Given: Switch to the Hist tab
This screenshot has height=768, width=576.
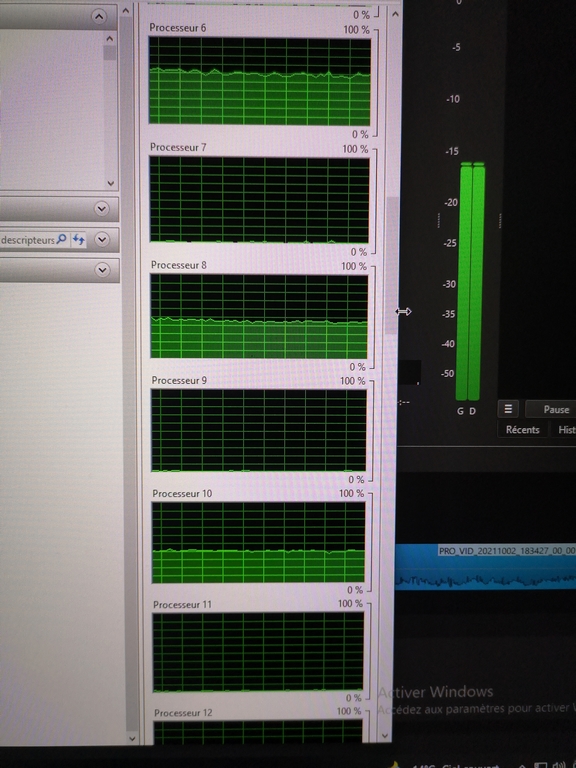Looking at the screenshot, I should [x=564, y=430].
